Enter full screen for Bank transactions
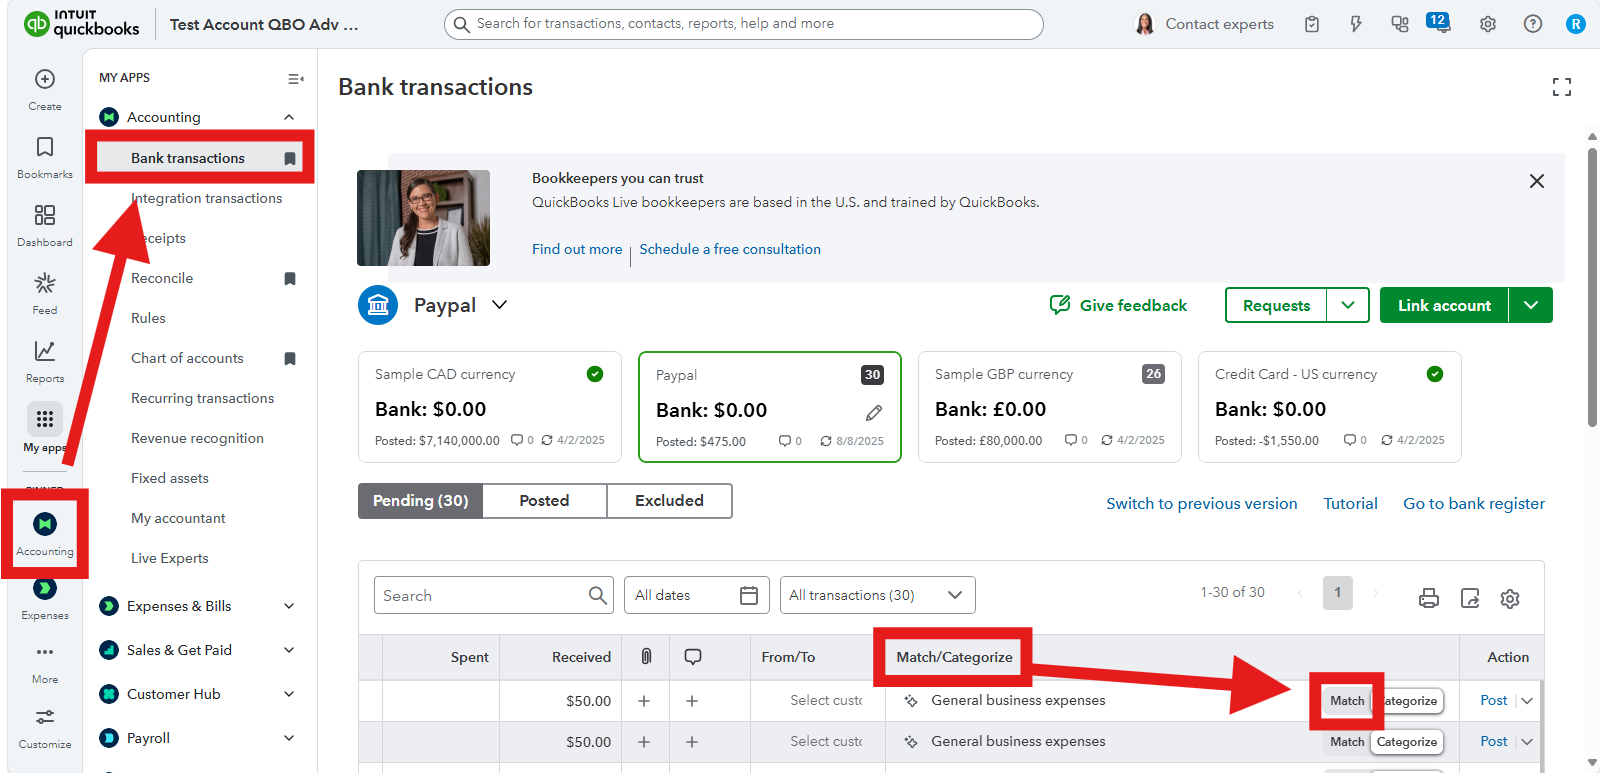 click(x=1562, y=87)
